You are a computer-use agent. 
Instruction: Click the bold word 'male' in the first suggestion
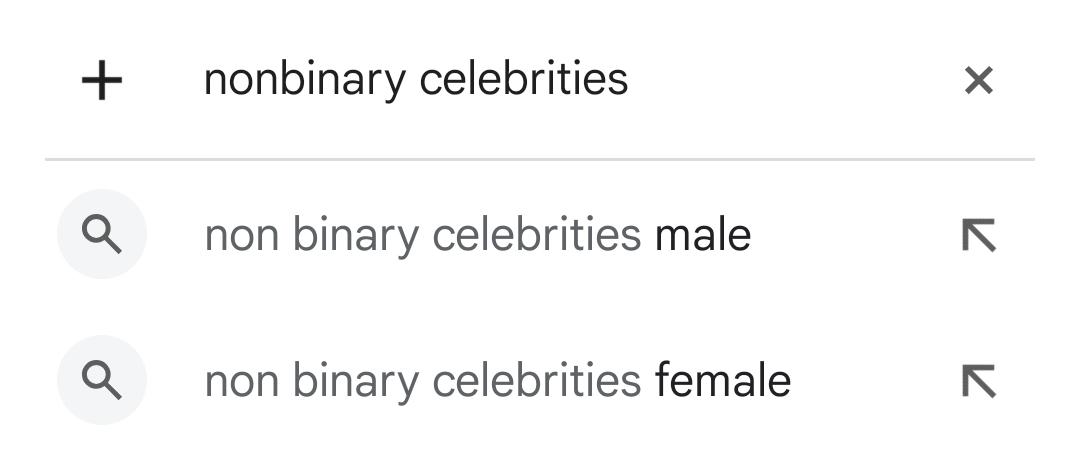[x=703, y=235]
